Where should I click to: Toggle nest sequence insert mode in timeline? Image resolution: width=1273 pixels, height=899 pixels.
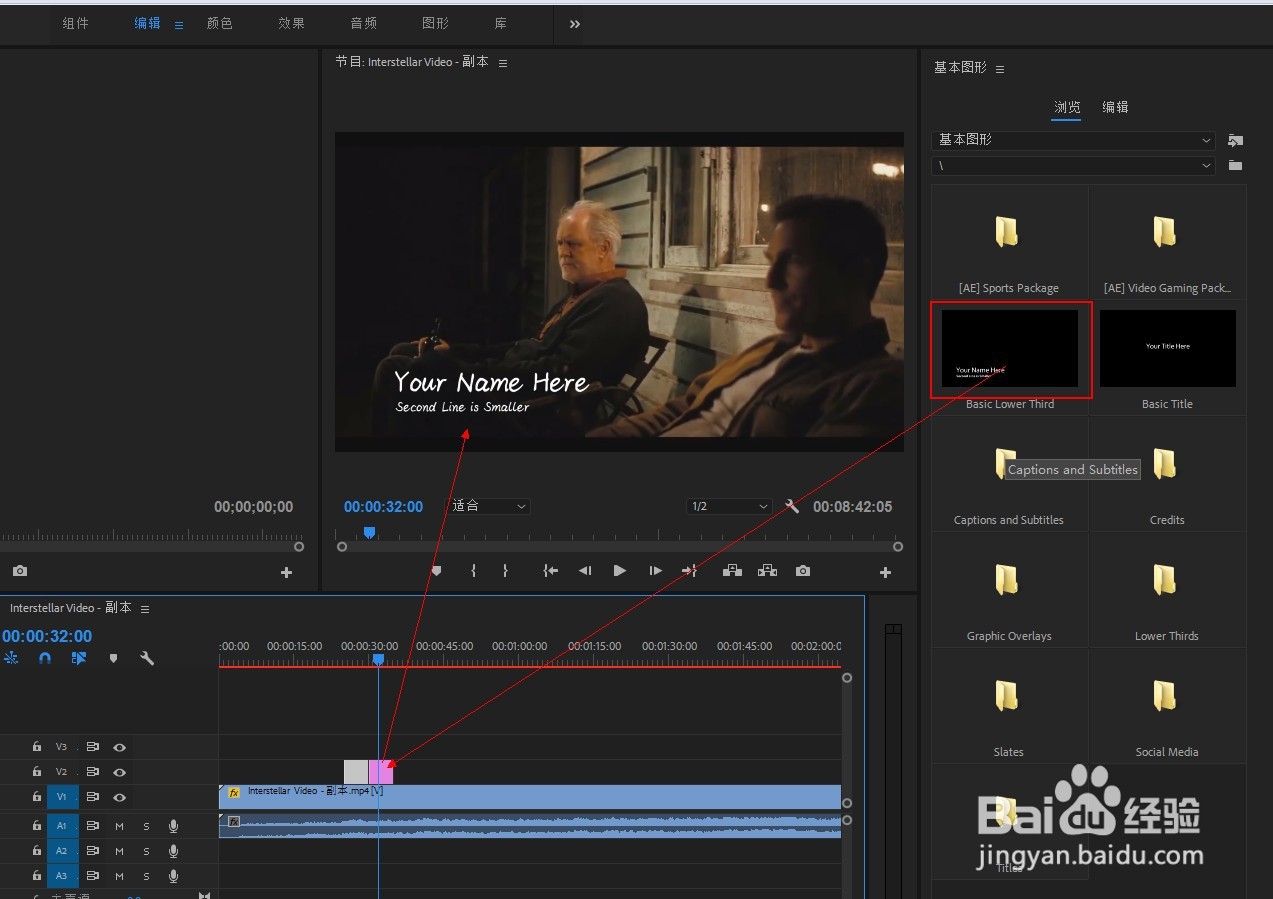(12, 658)
